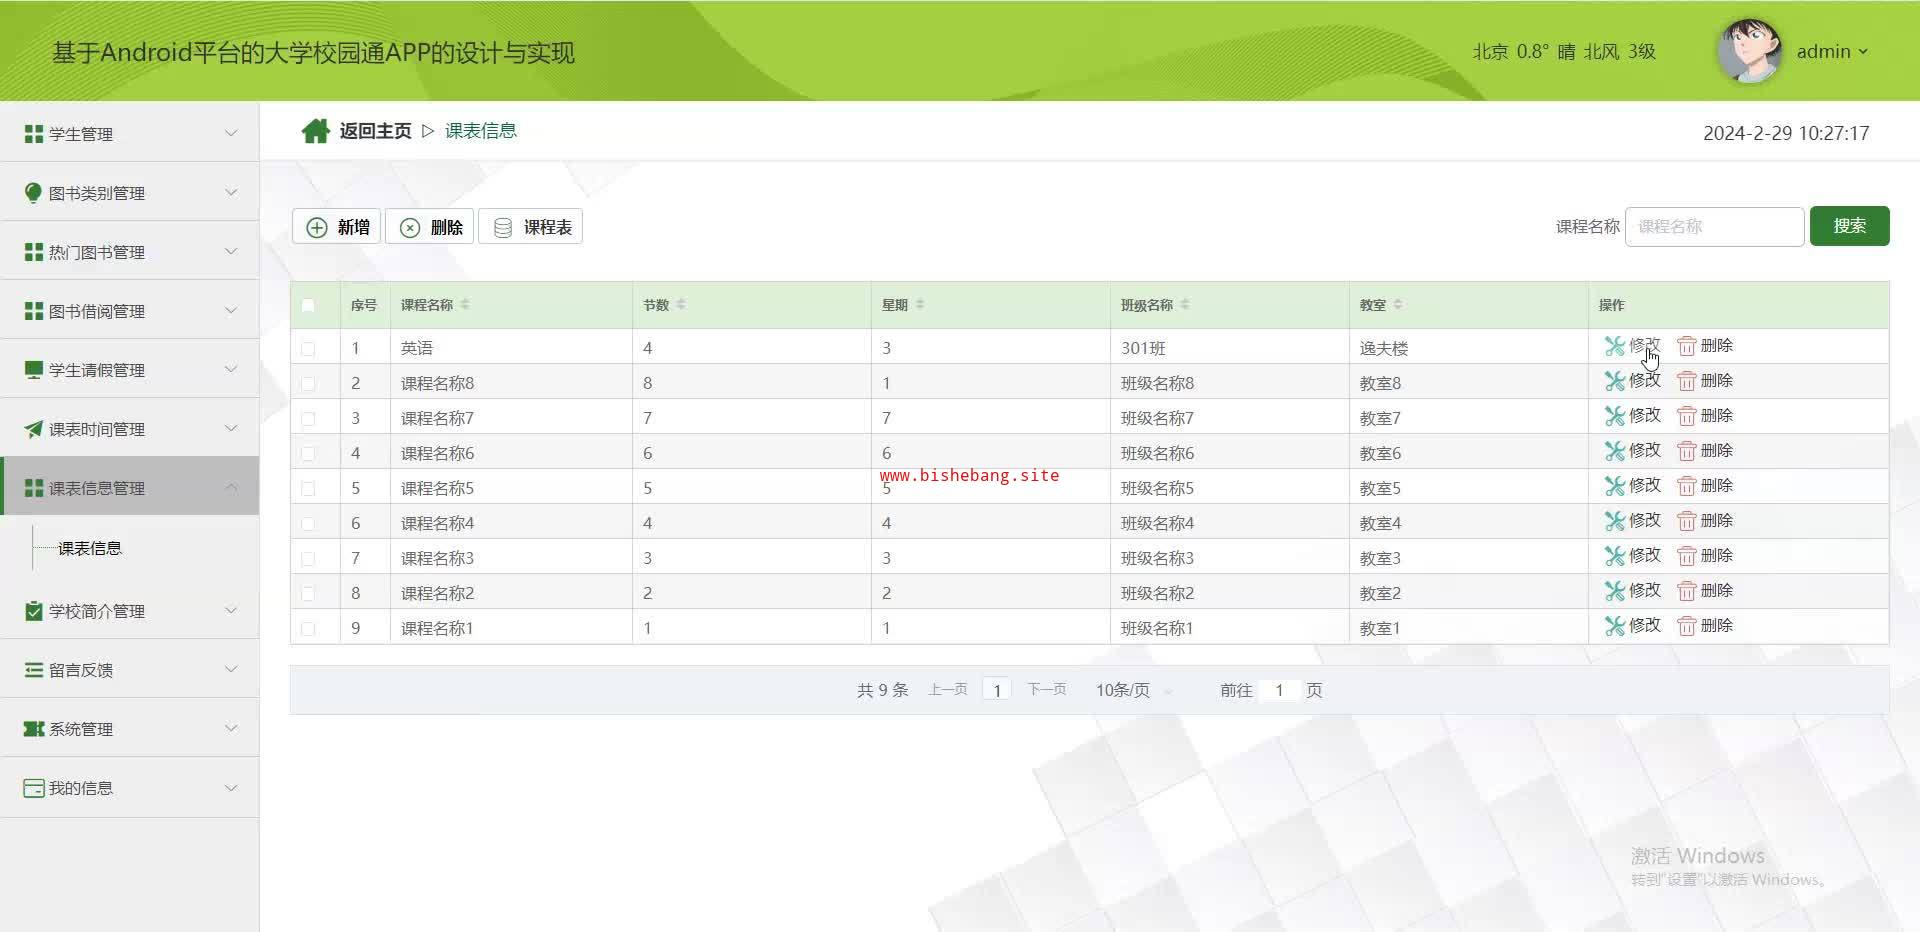
Task: Click the trash icon for 课程名称8 row
Action: (1687, 381)
